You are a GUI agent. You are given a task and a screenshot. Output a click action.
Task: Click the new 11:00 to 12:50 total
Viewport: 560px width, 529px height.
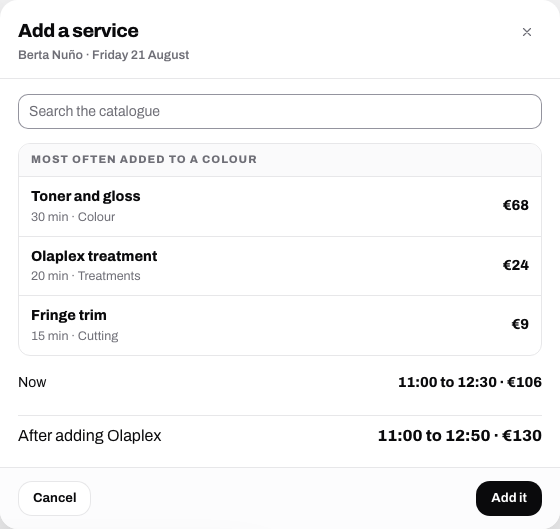click(x=460, y=436)
